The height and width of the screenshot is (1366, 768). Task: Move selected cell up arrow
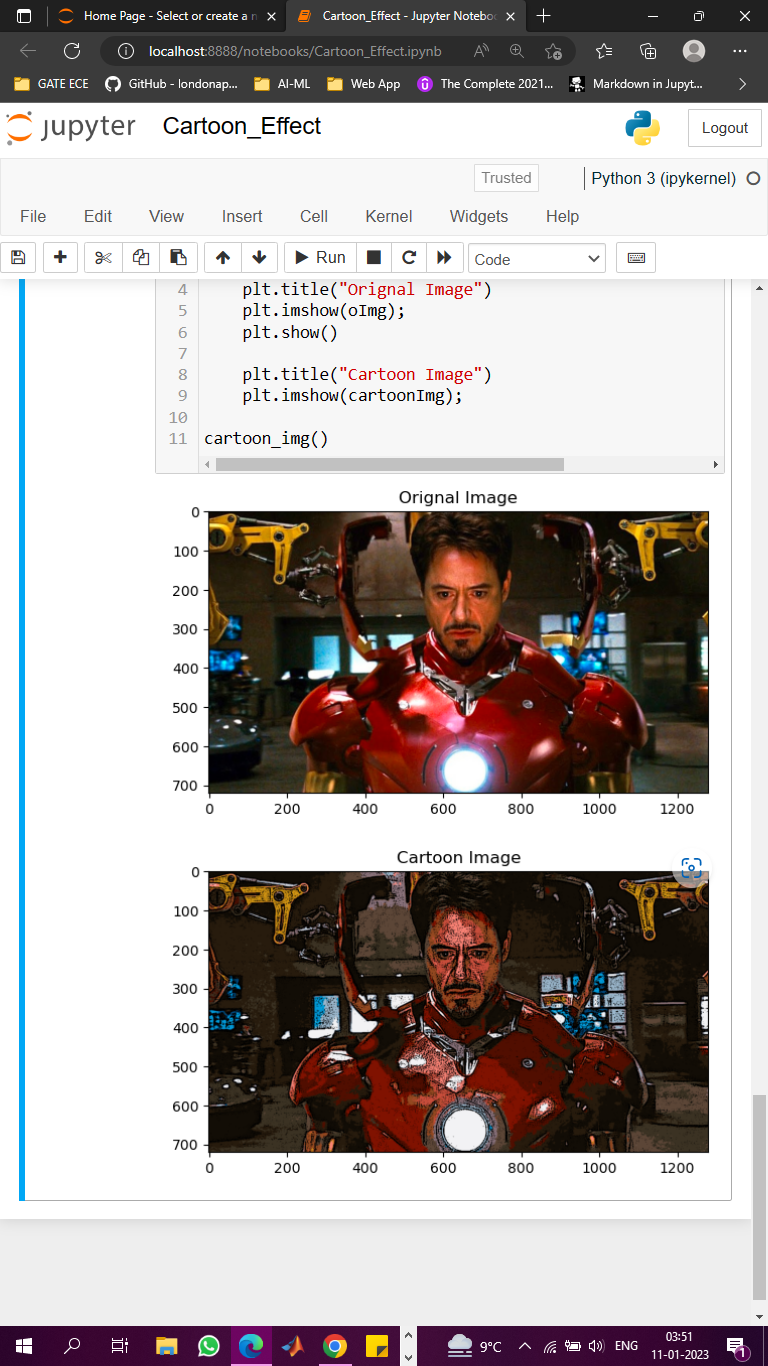222,258
